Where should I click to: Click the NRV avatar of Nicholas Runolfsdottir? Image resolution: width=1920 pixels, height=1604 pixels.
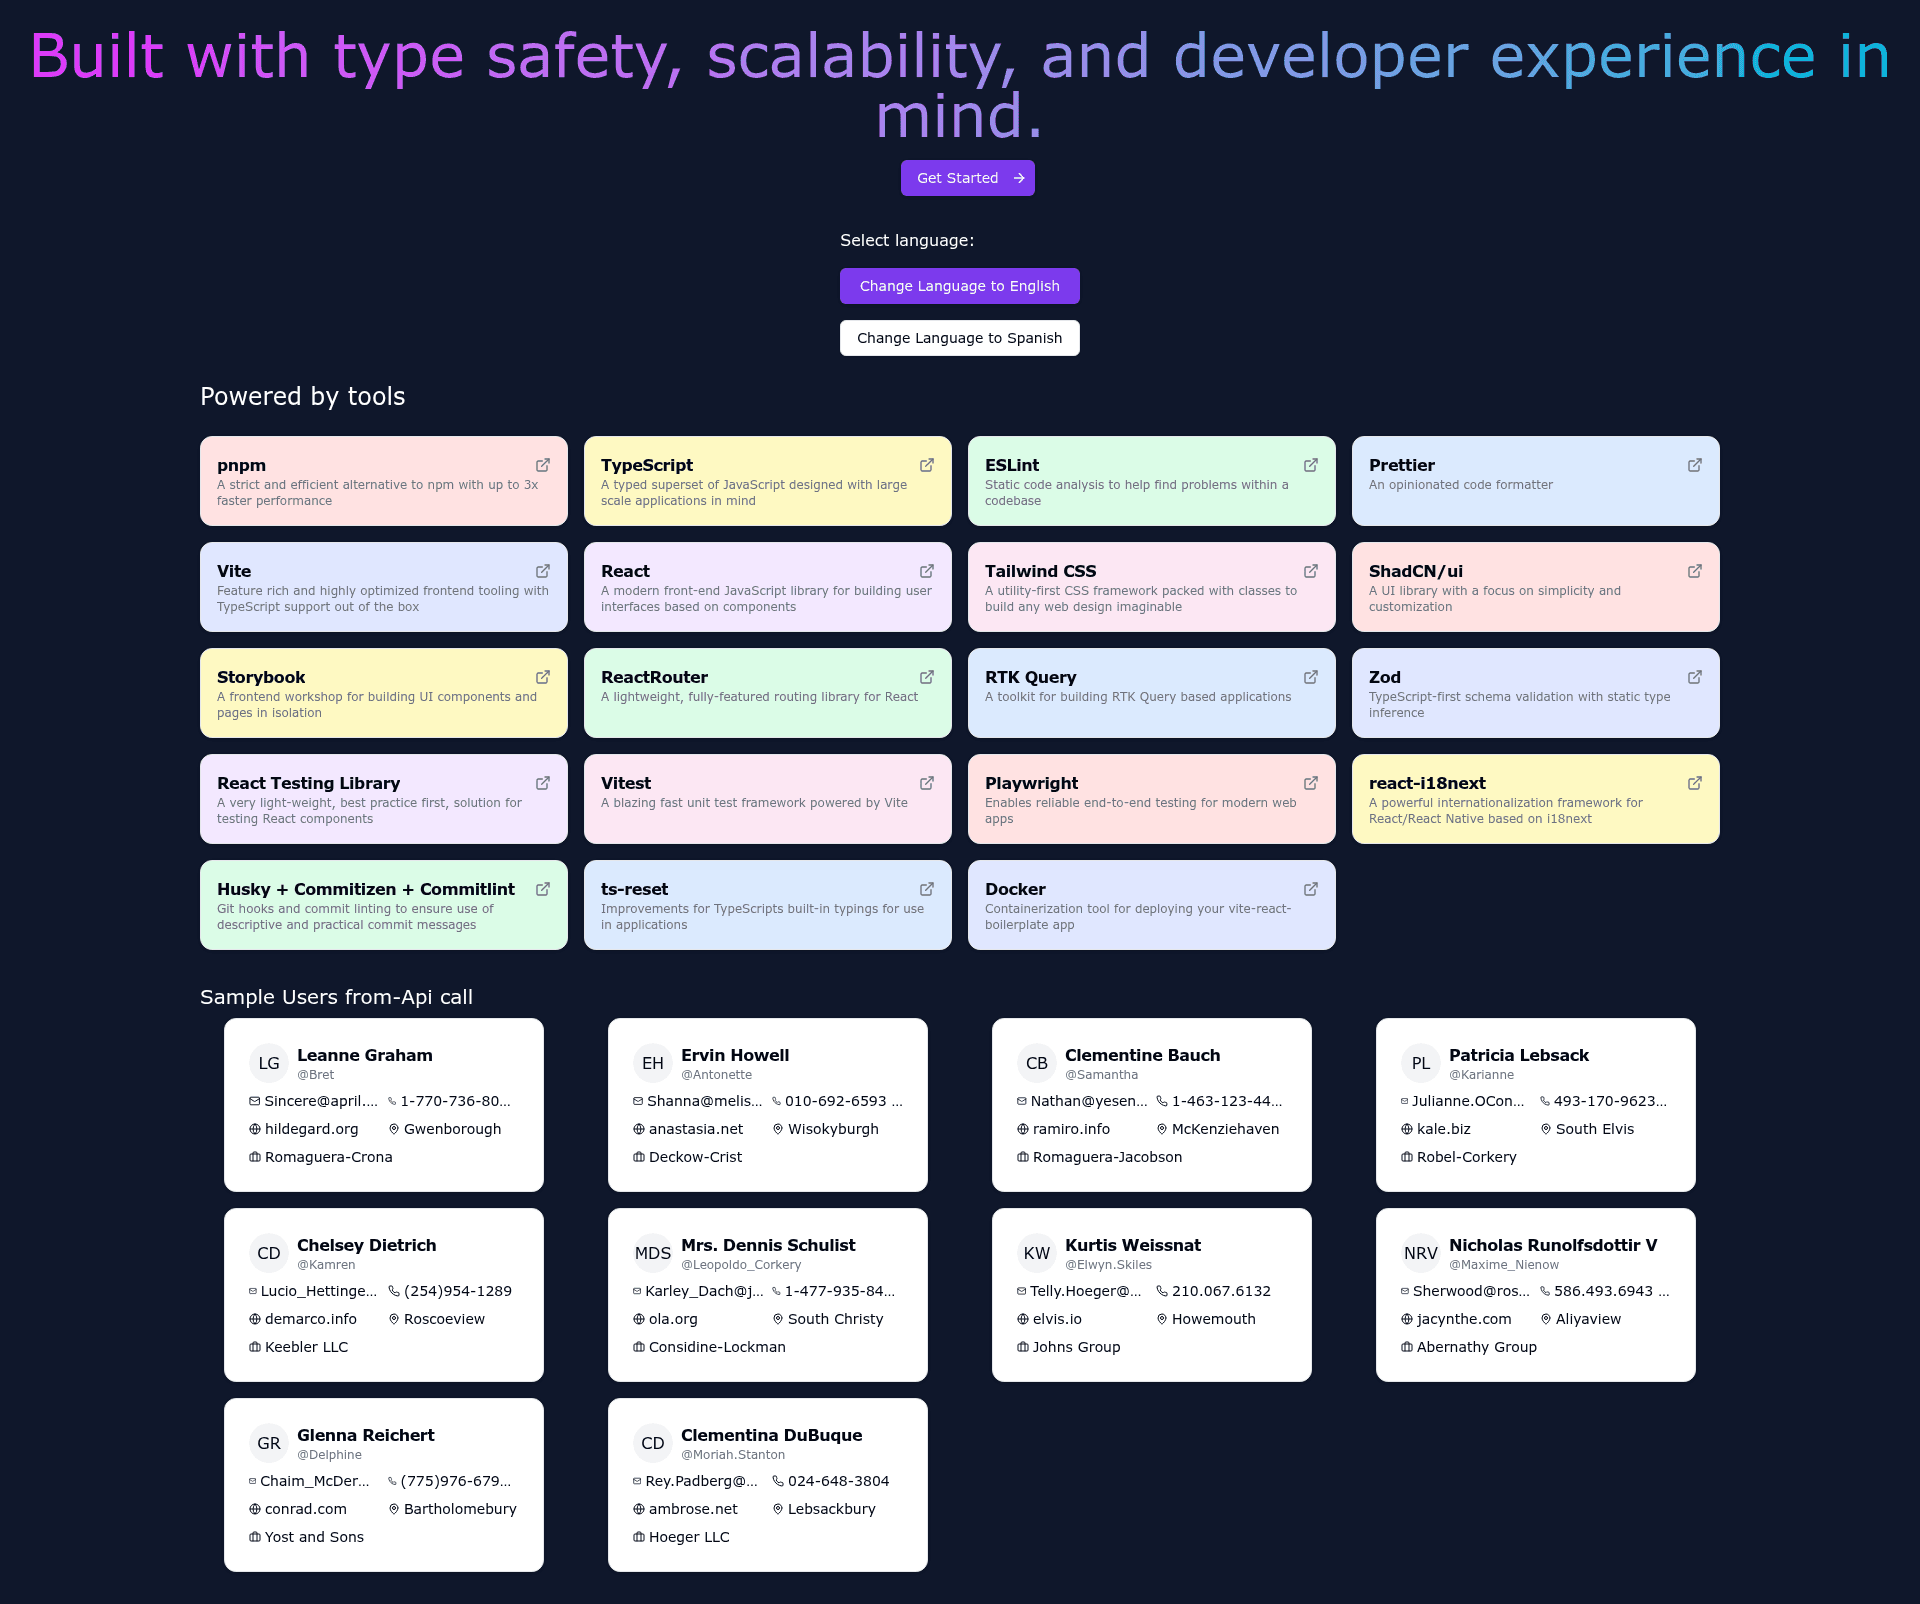click(x=1421, y=1253)
